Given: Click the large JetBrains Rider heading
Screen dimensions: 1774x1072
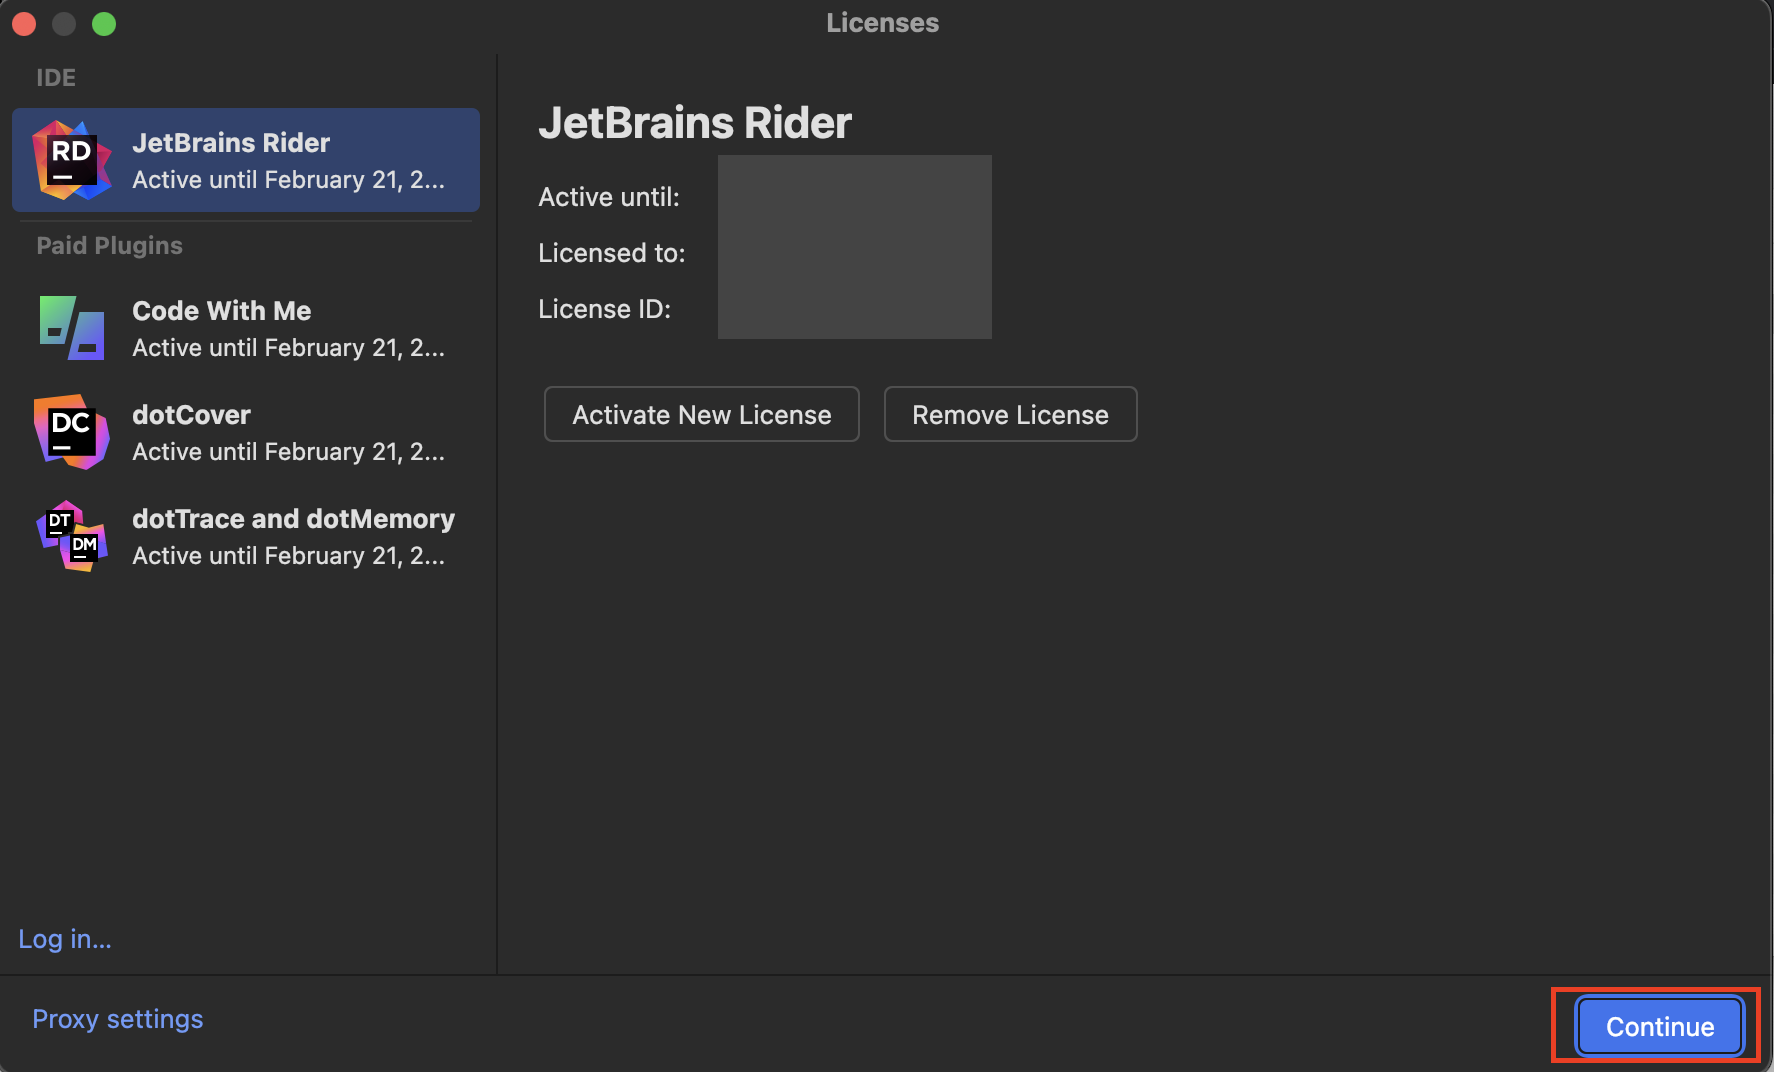Looking at the screenshot, I should tap(695, 123).
